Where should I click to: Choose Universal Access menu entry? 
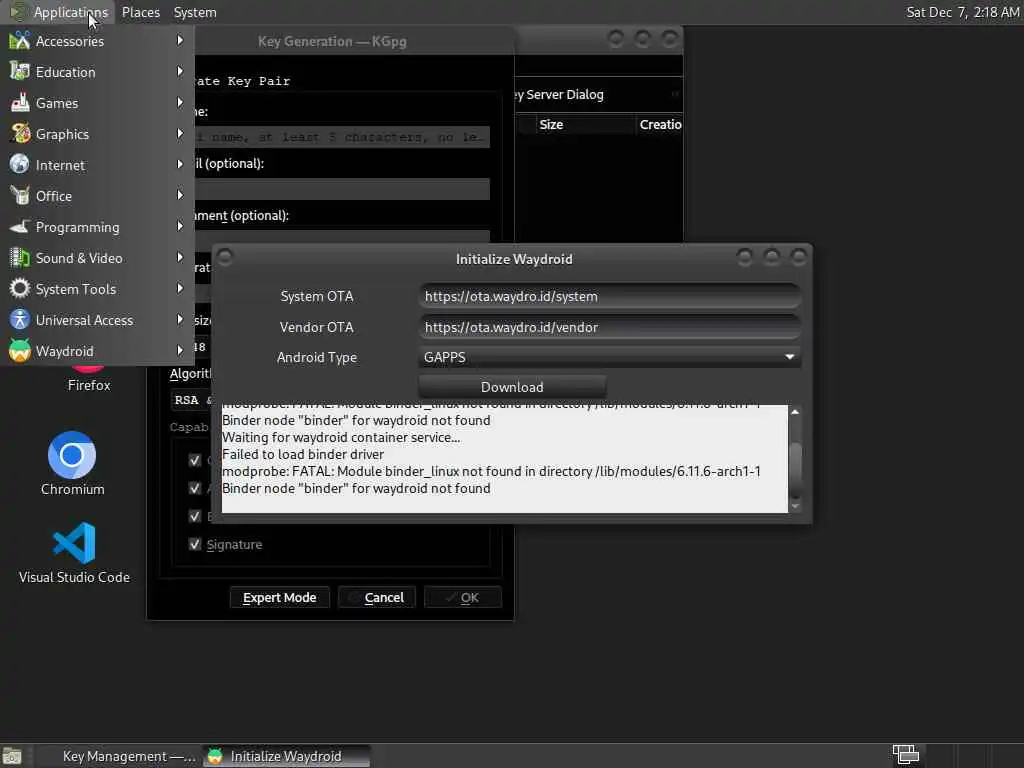click(x=97, y=319)
